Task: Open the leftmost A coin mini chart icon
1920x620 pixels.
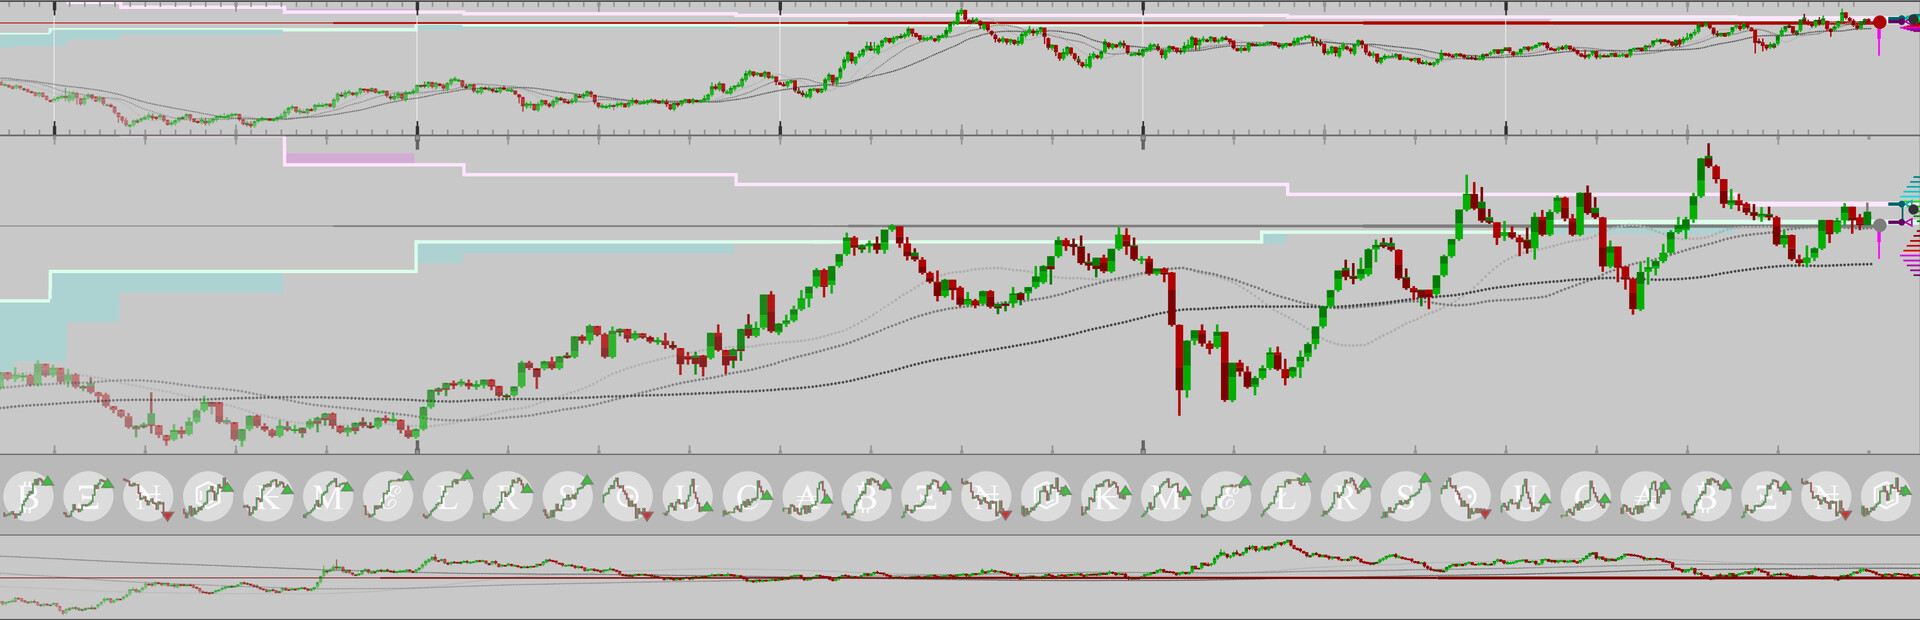Action: coord(808,496)
